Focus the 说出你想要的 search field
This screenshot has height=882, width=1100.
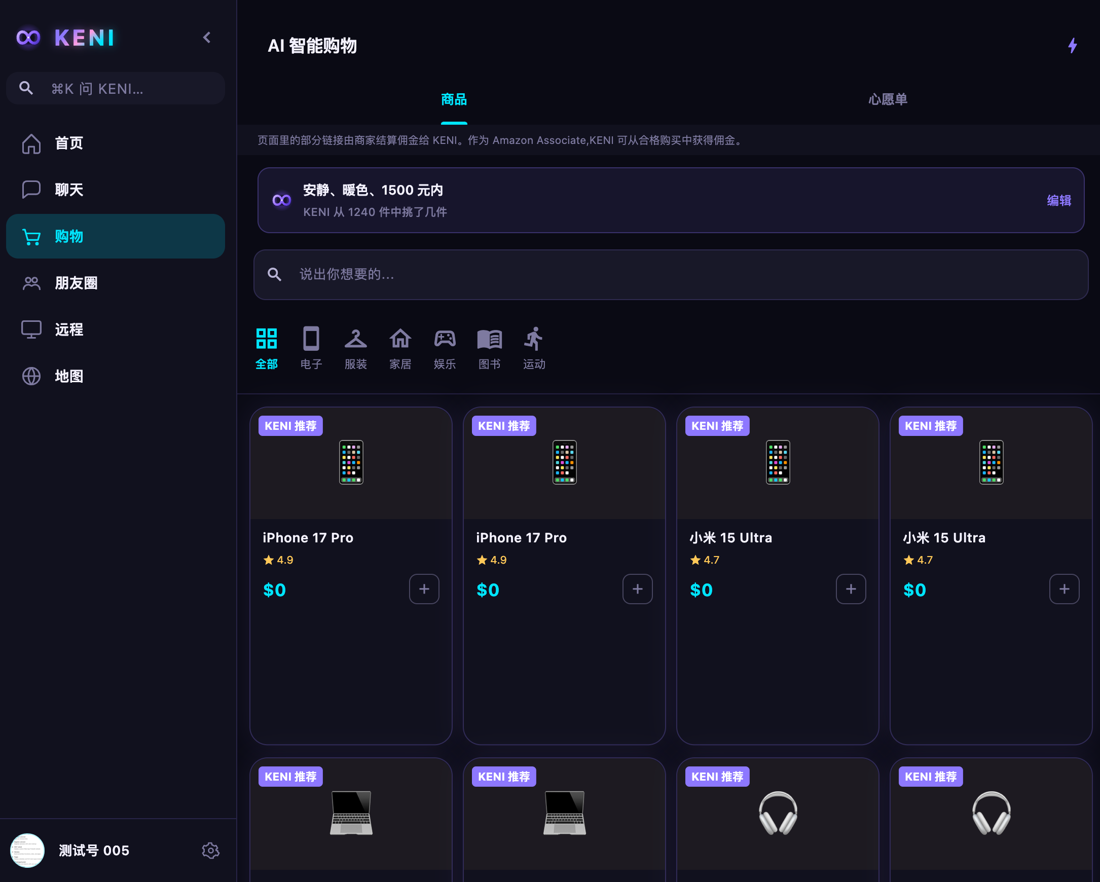(671, 274)
